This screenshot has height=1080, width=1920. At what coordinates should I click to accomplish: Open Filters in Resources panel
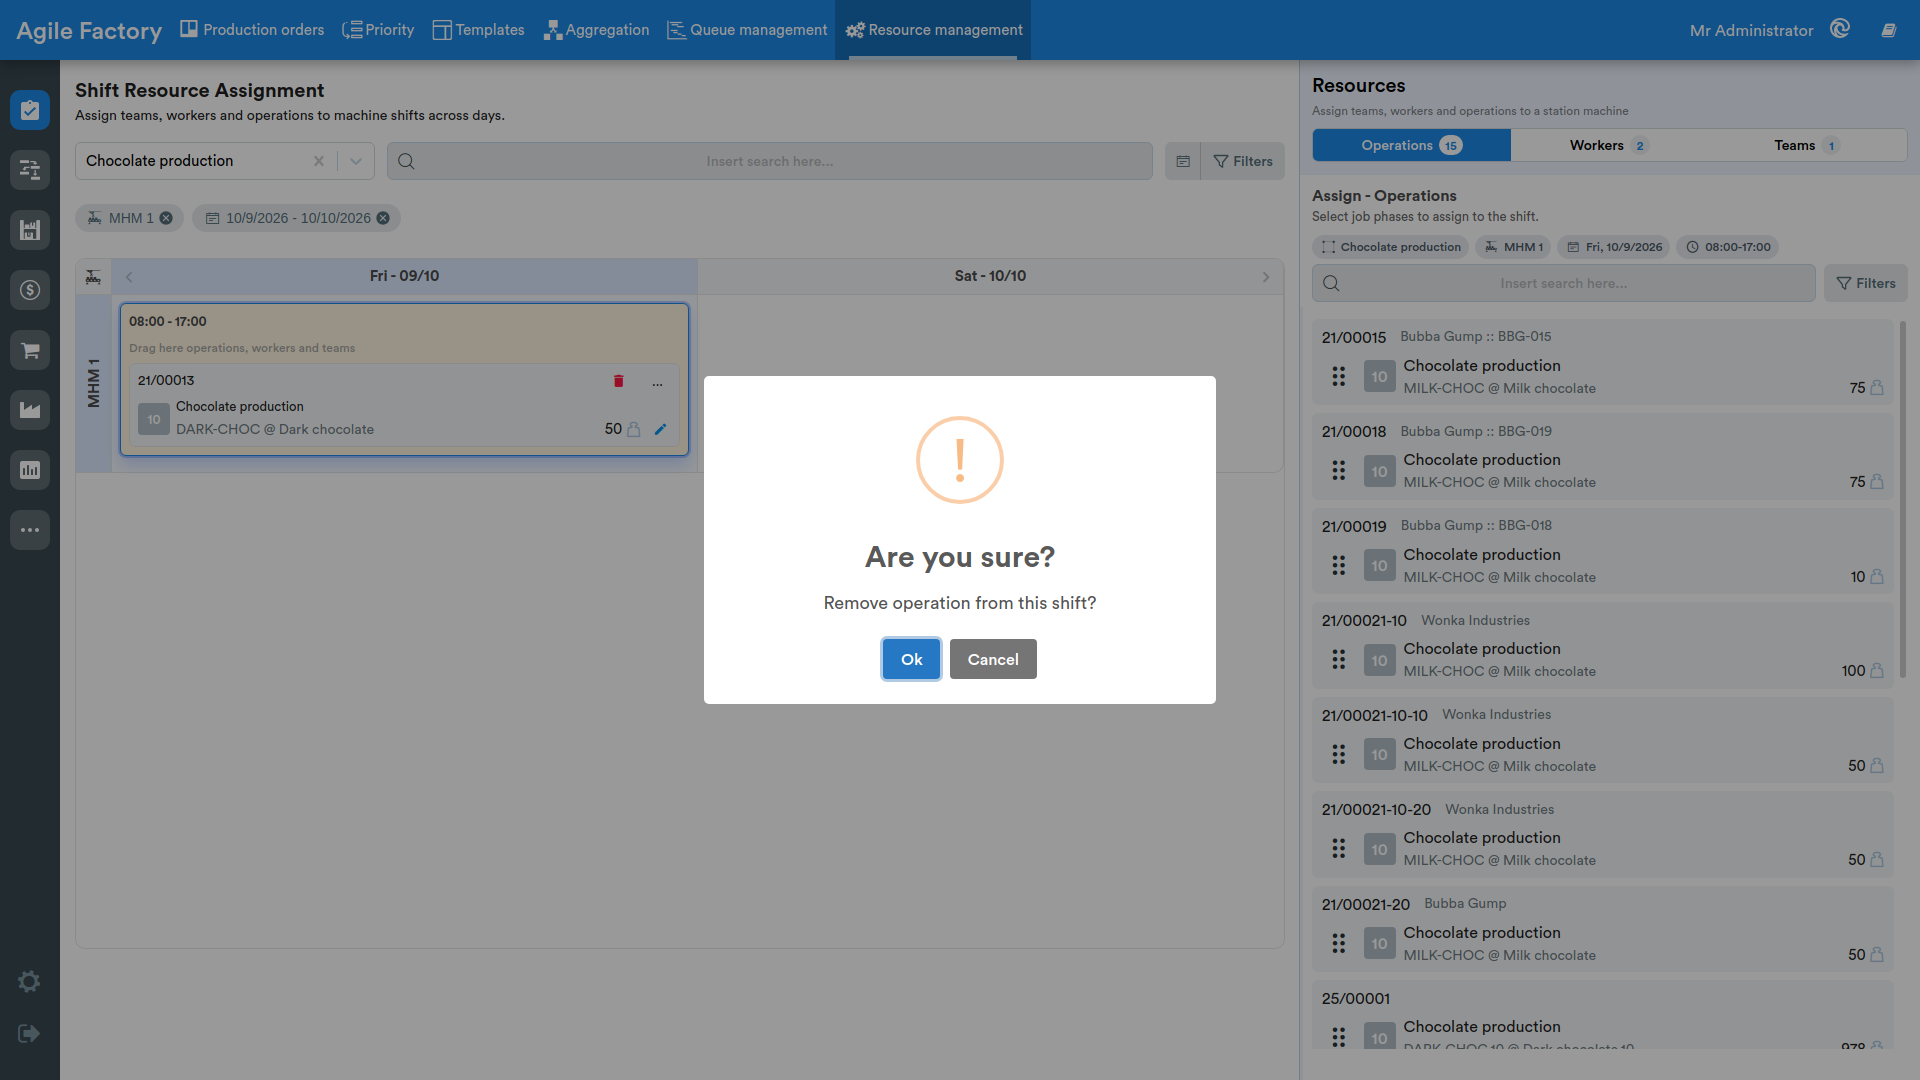(1866, 283)
